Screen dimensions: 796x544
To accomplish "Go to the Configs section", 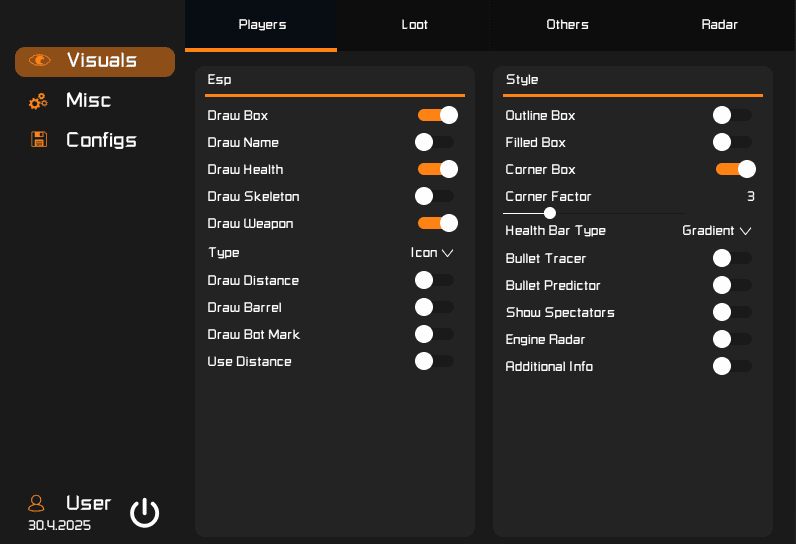I will tap(101, 140).
